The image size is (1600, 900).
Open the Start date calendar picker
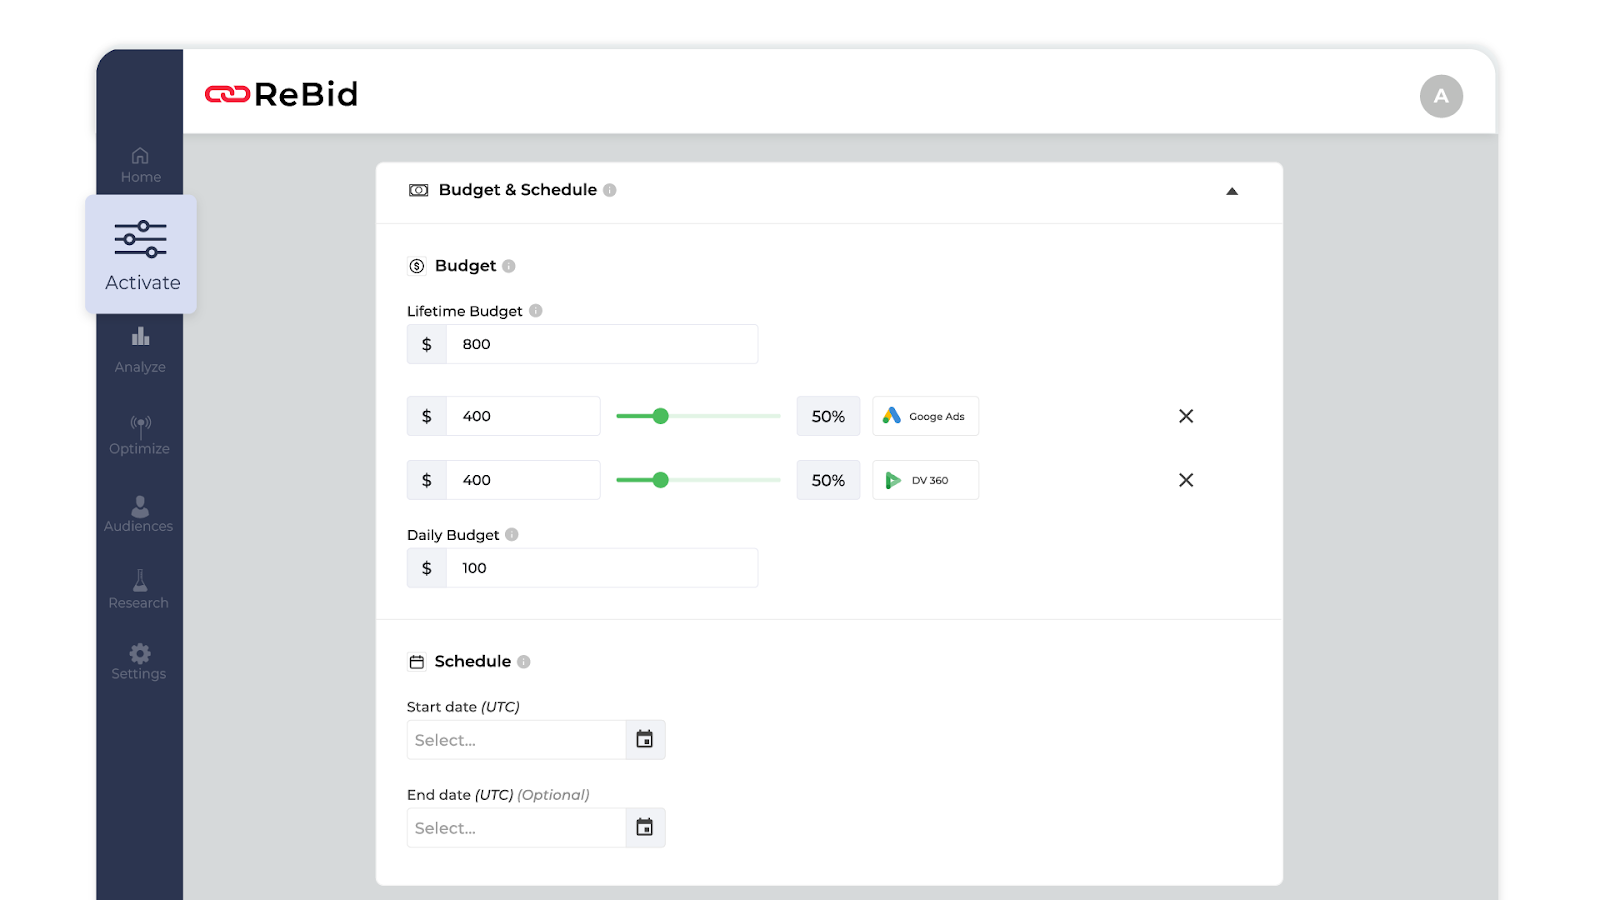pos(645,740)
